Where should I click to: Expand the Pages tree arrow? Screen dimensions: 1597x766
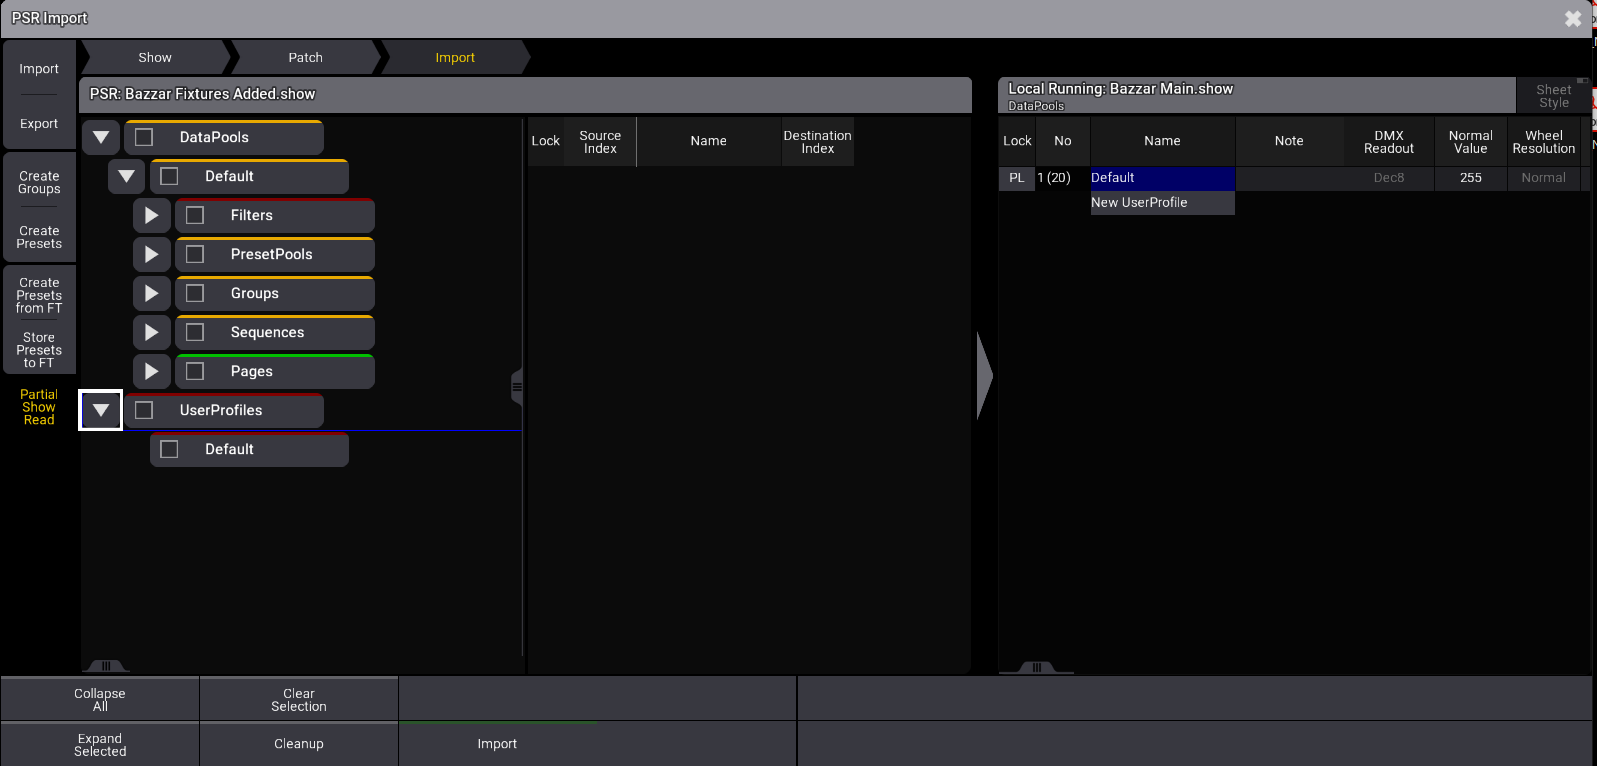coord(151,371)
